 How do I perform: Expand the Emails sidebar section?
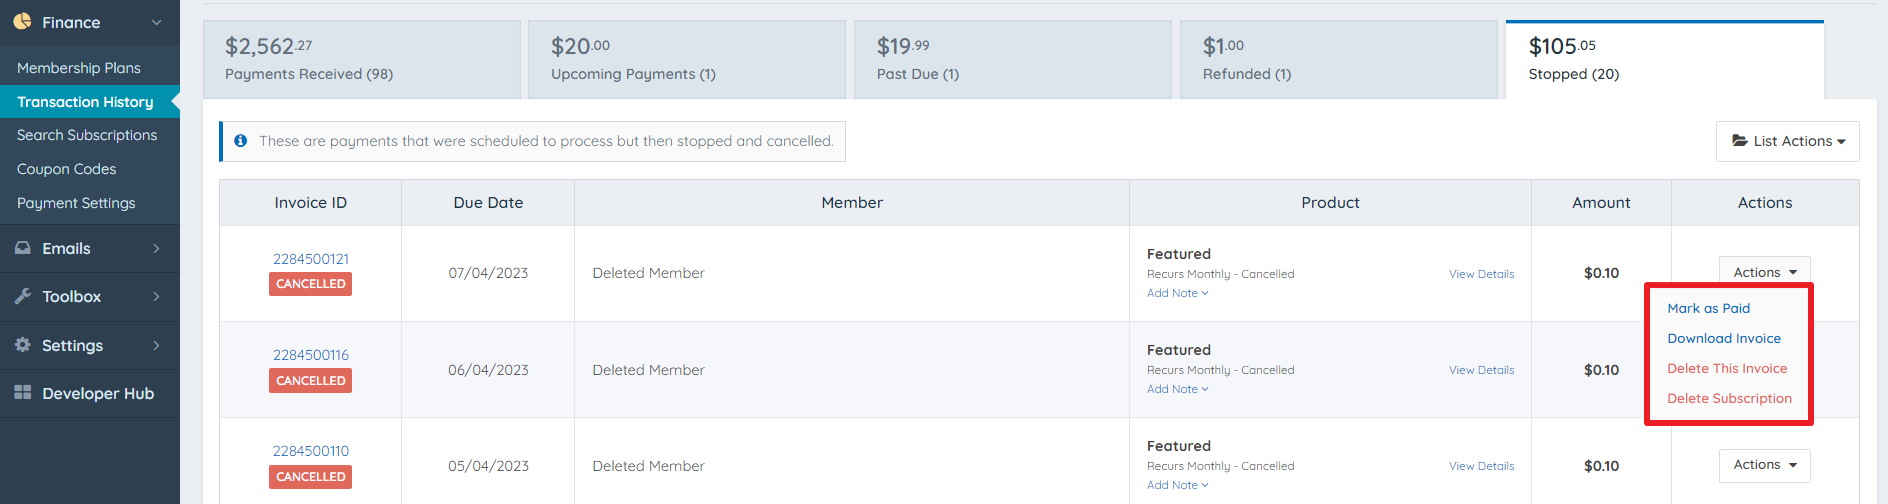[x=157, y=248]
